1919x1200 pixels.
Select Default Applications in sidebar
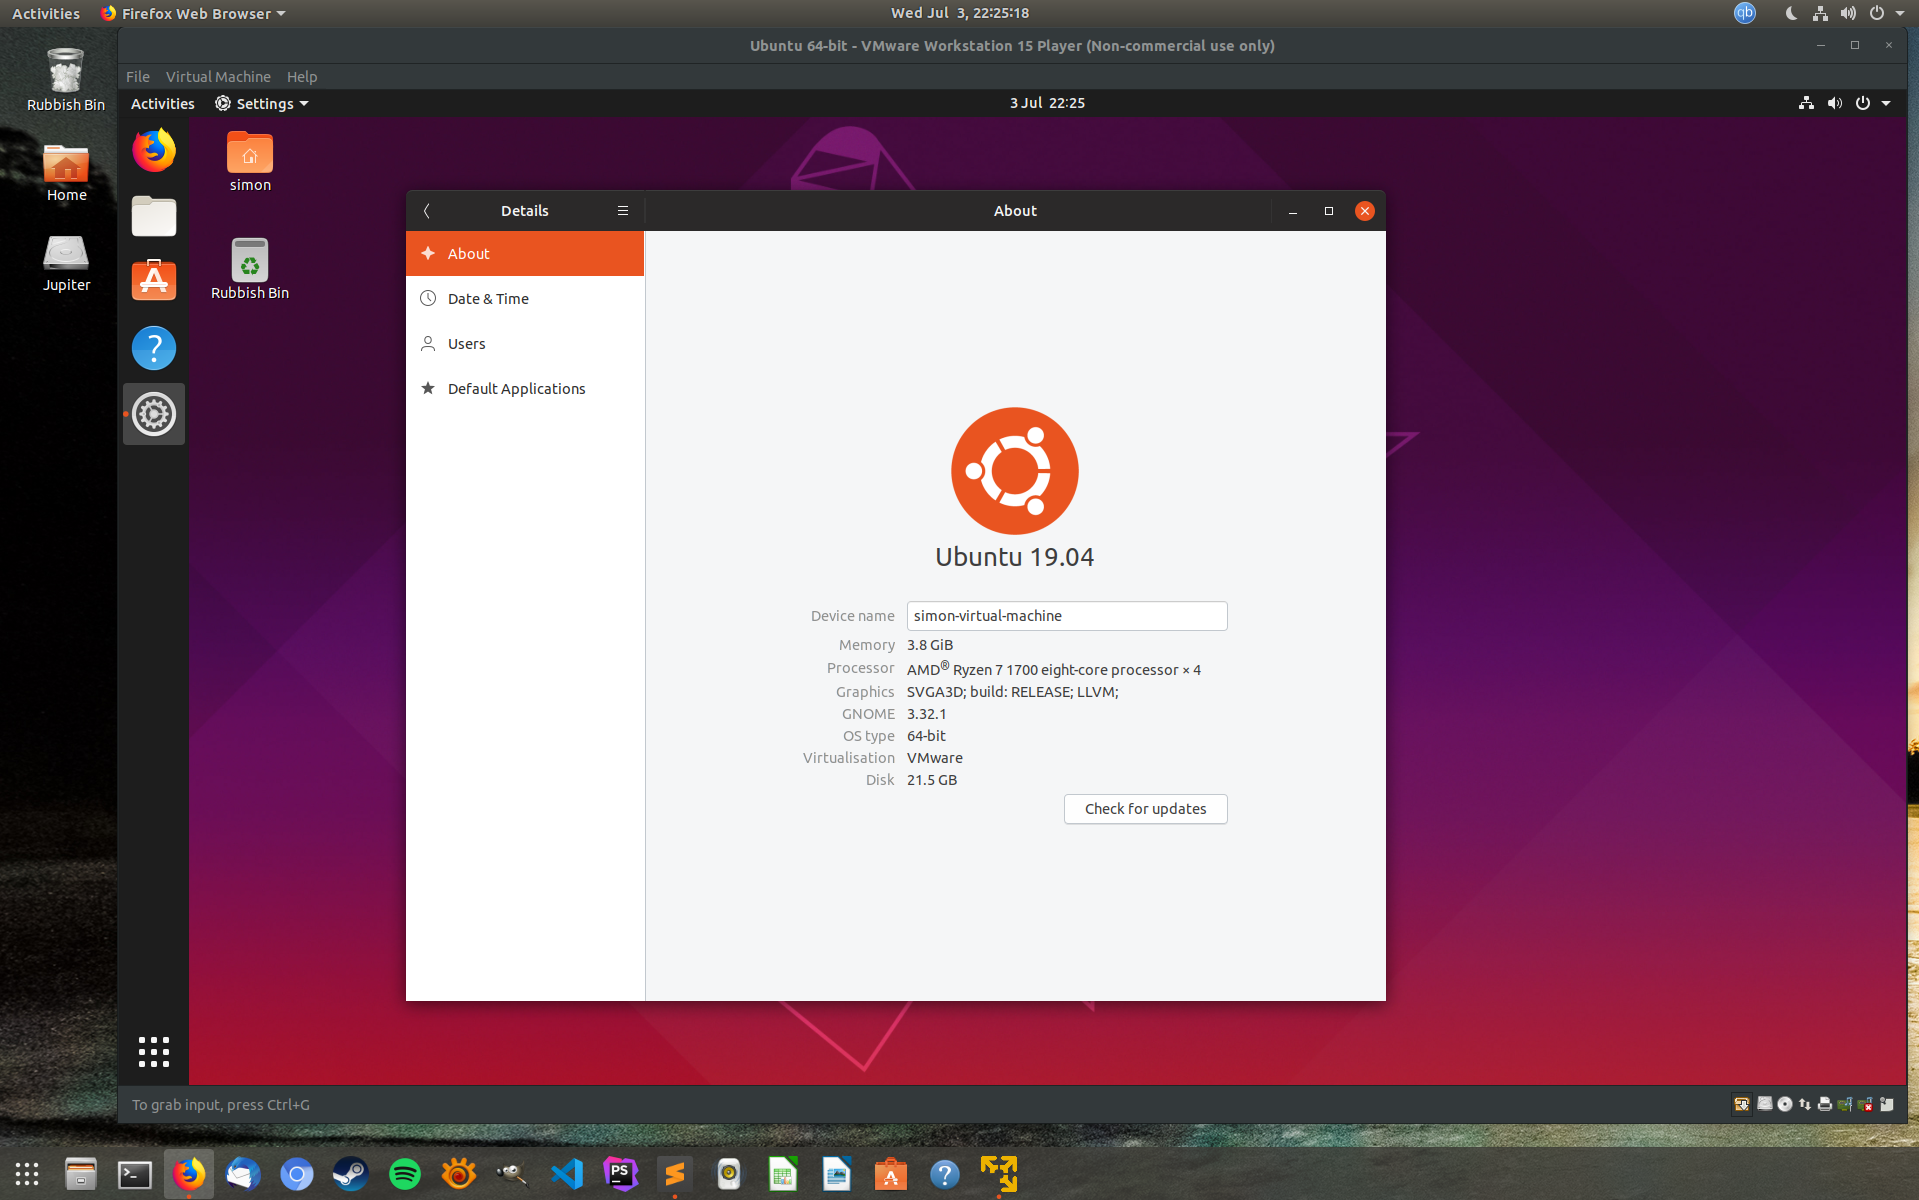(x=516, y=389)
